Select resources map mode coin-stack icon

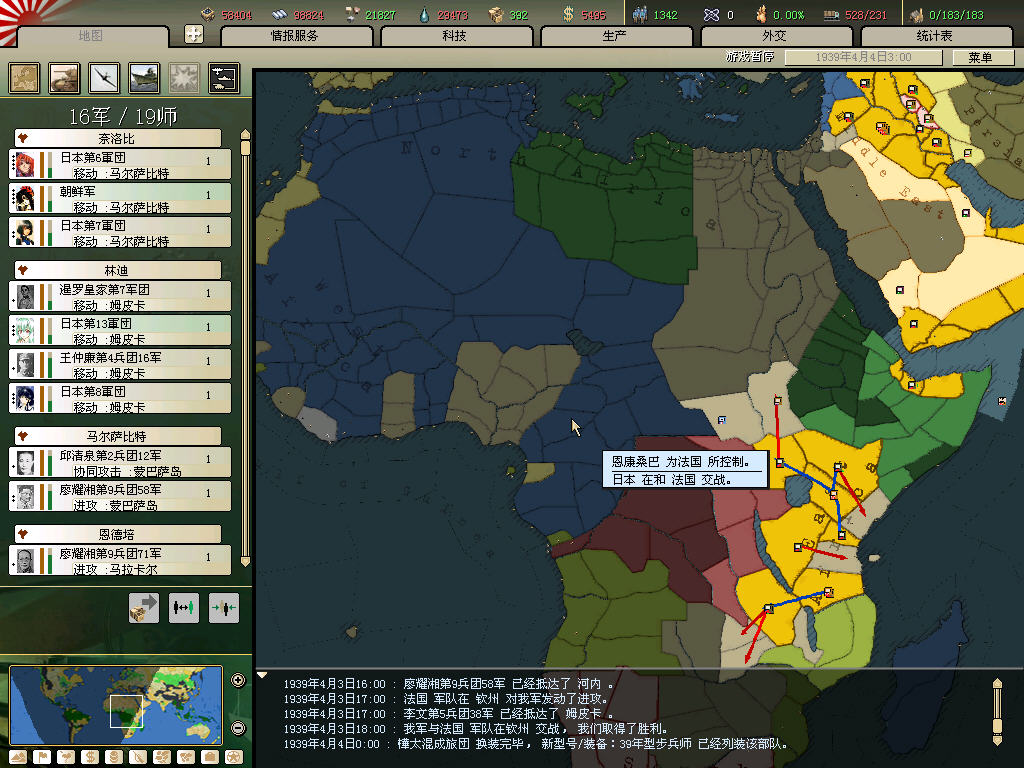tap(114, 758)
